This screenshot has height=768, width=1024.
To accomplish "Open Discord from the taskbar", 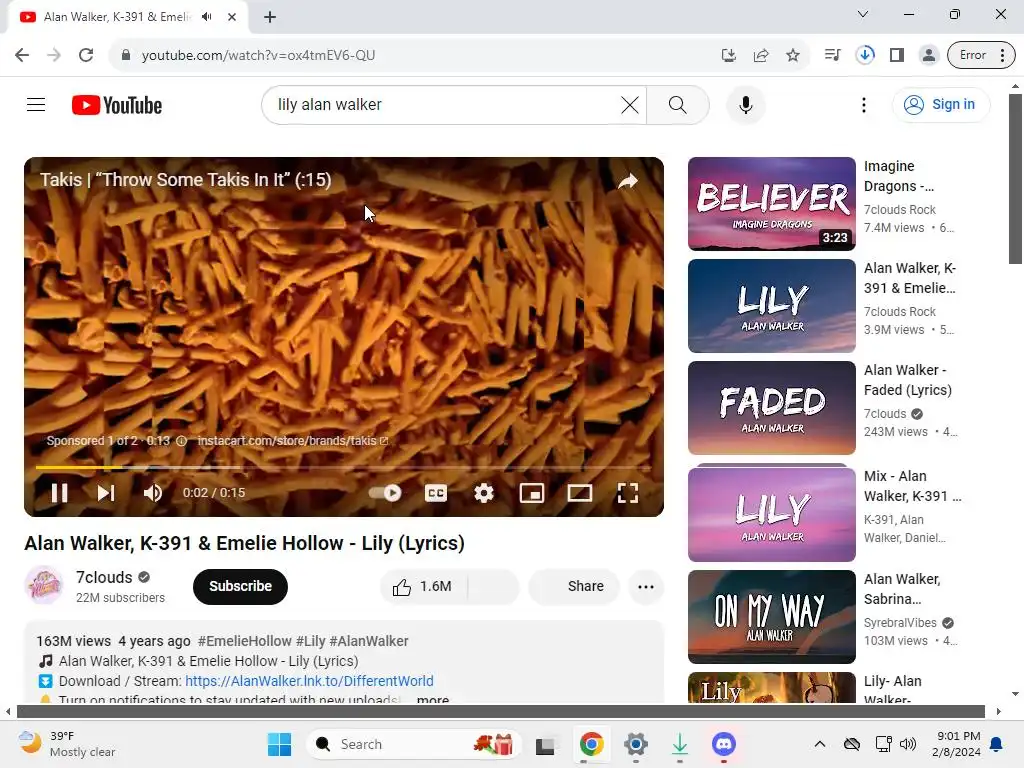I will point(724,744).
